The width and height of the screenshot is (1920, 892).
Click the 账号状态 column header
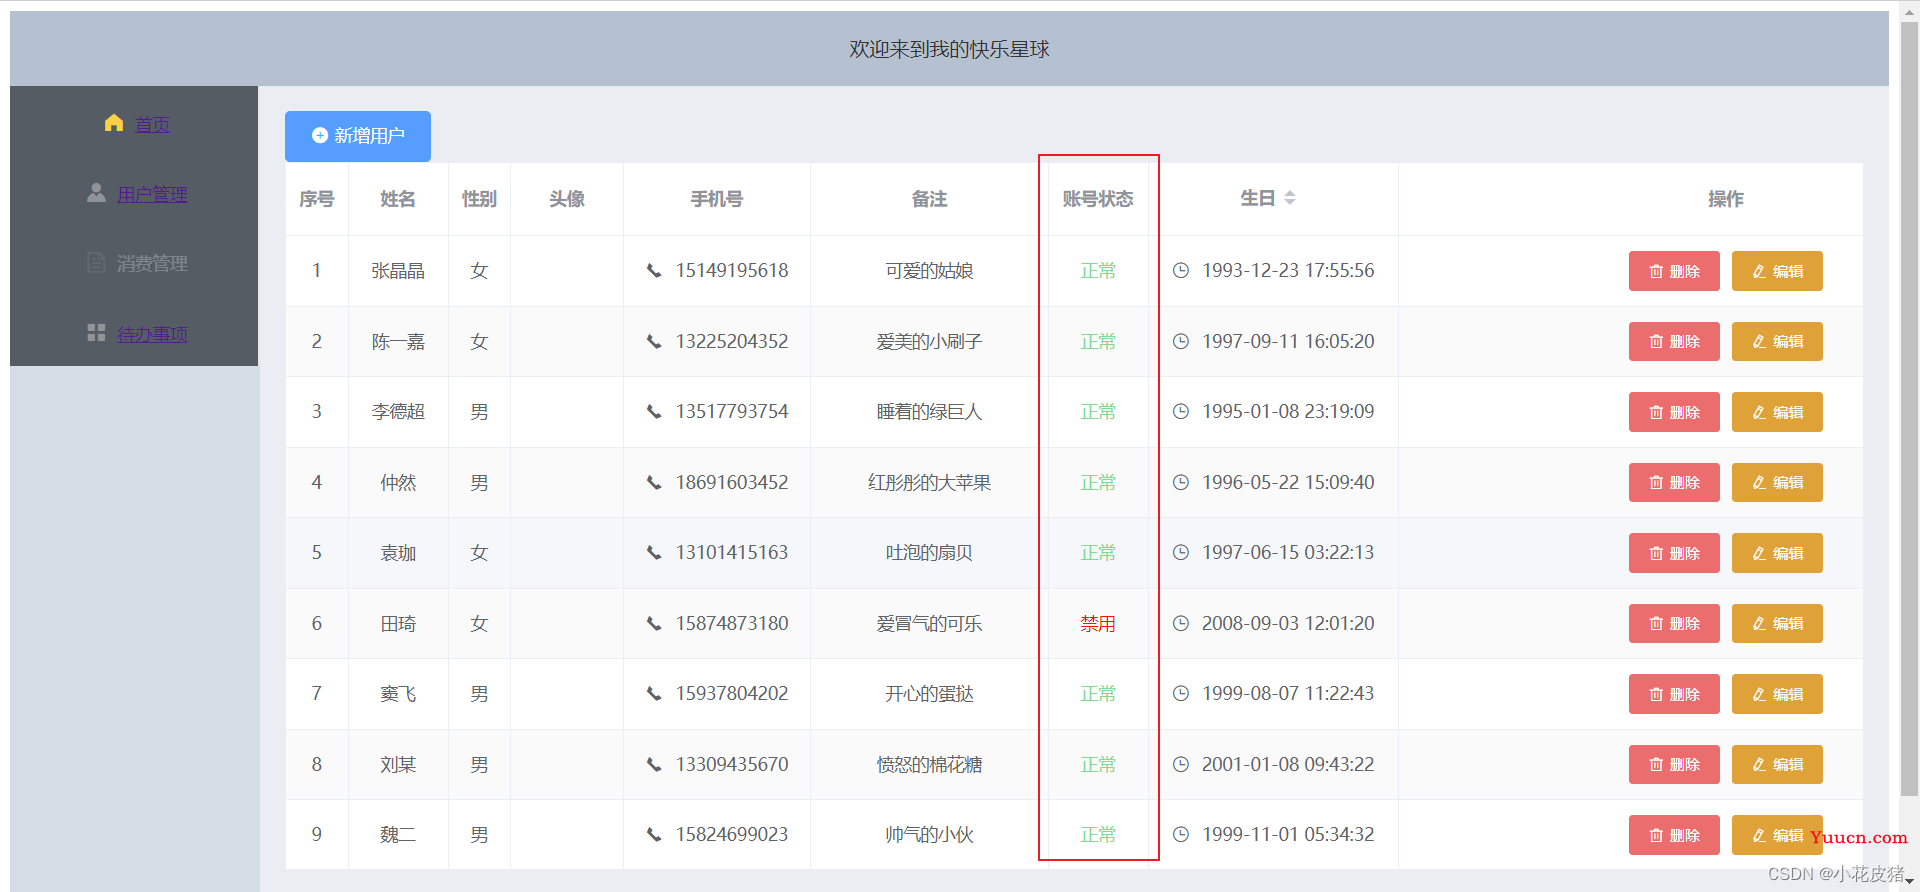click(x=1098, y=199)
